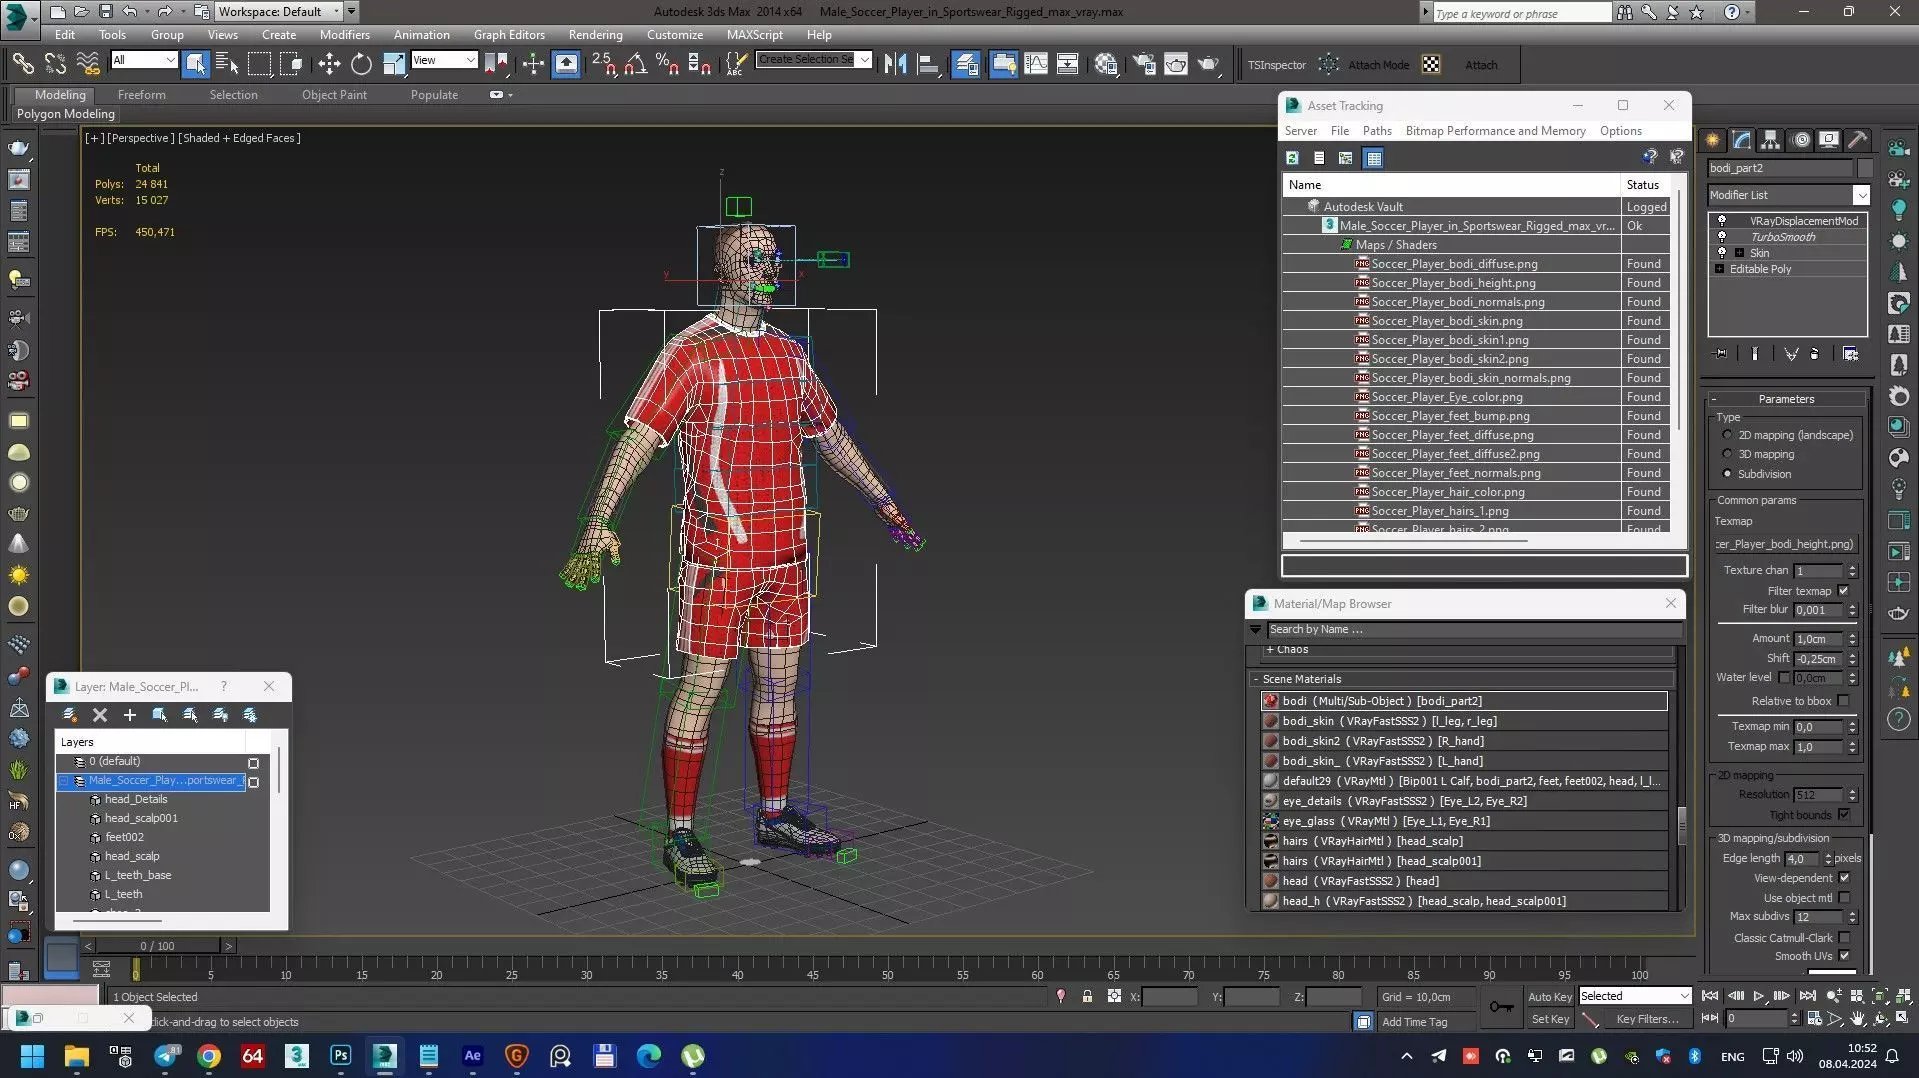Image resolution: width=1919 pixels, height=1078 pixels.
Task: Open the Select by Name dialog
Action: [x=227, y=64]
